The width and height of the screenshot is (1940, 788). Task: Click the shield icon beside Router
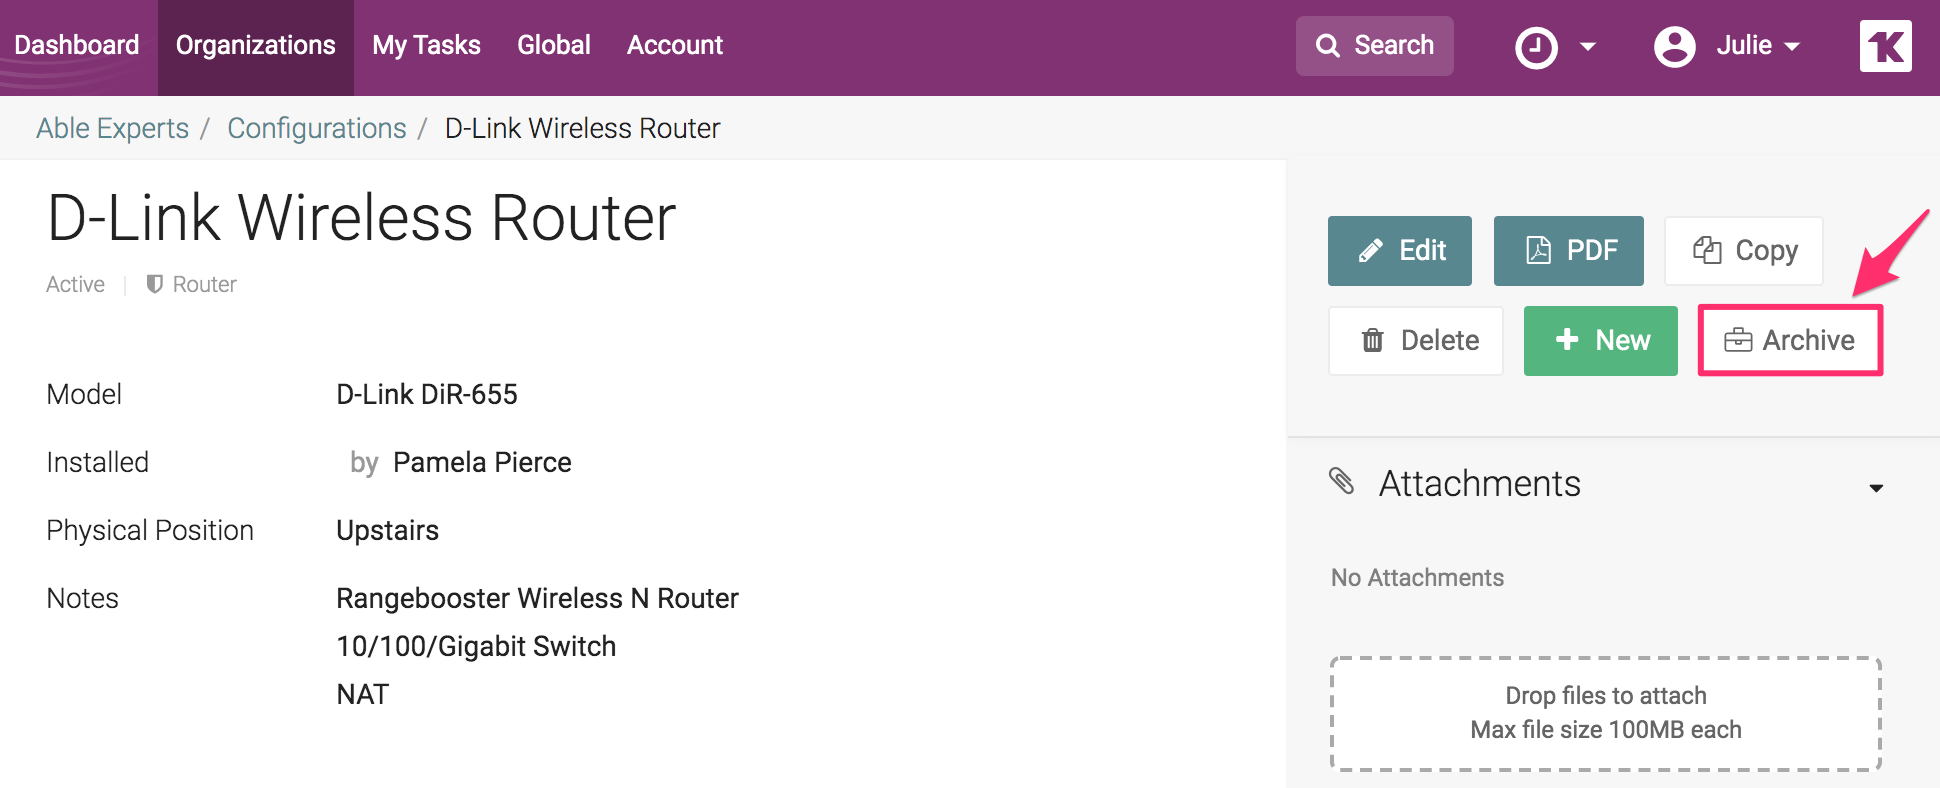pos(154,284)
